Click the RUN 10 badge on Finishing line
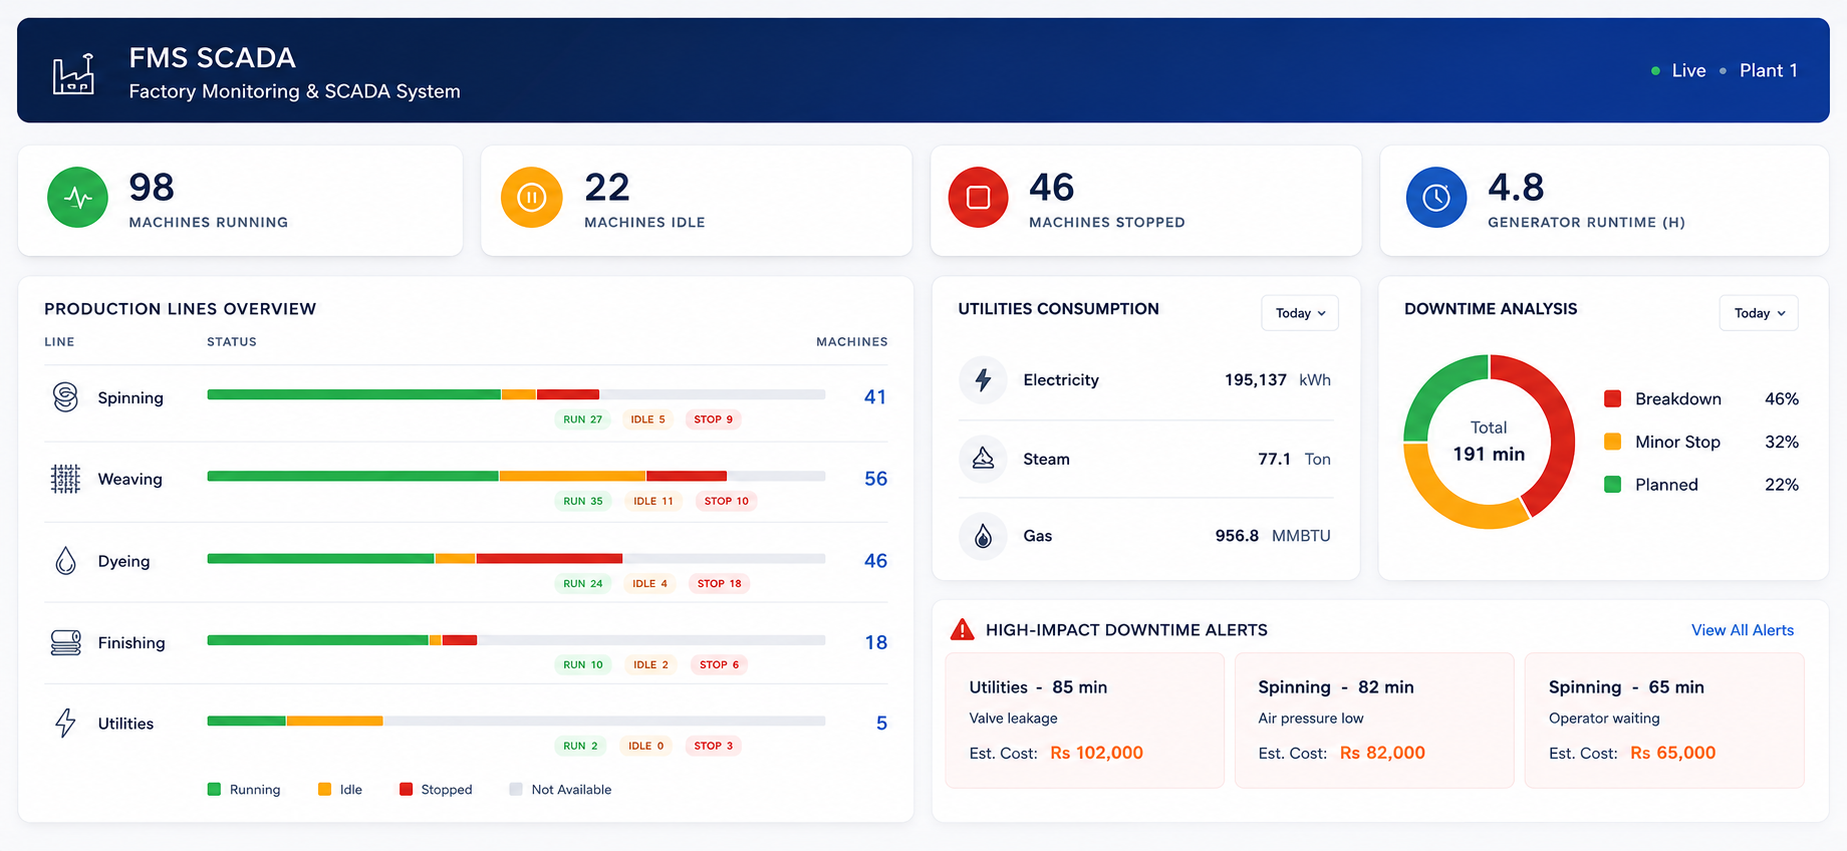This screenshot has width=1847, height=851. pos(583,664)
